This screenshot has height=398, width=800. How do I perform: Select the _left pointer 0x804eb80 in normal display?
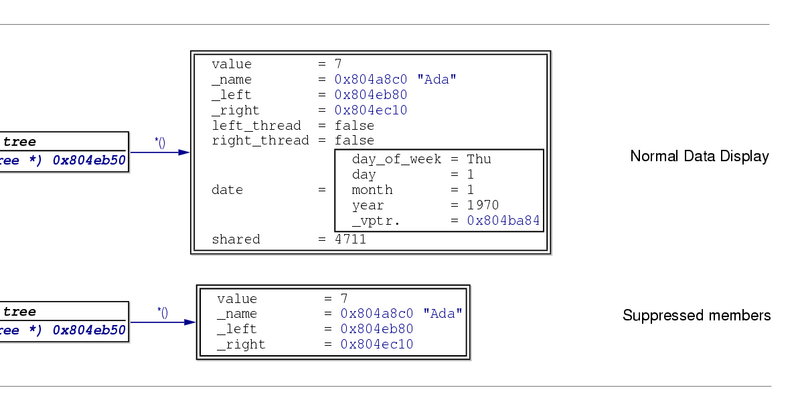coord(371,95)
